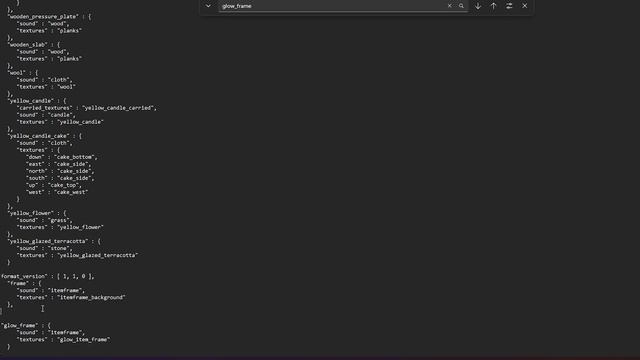Click the "east" cake_side line
640x360 pixels.
tap(58, 164)
